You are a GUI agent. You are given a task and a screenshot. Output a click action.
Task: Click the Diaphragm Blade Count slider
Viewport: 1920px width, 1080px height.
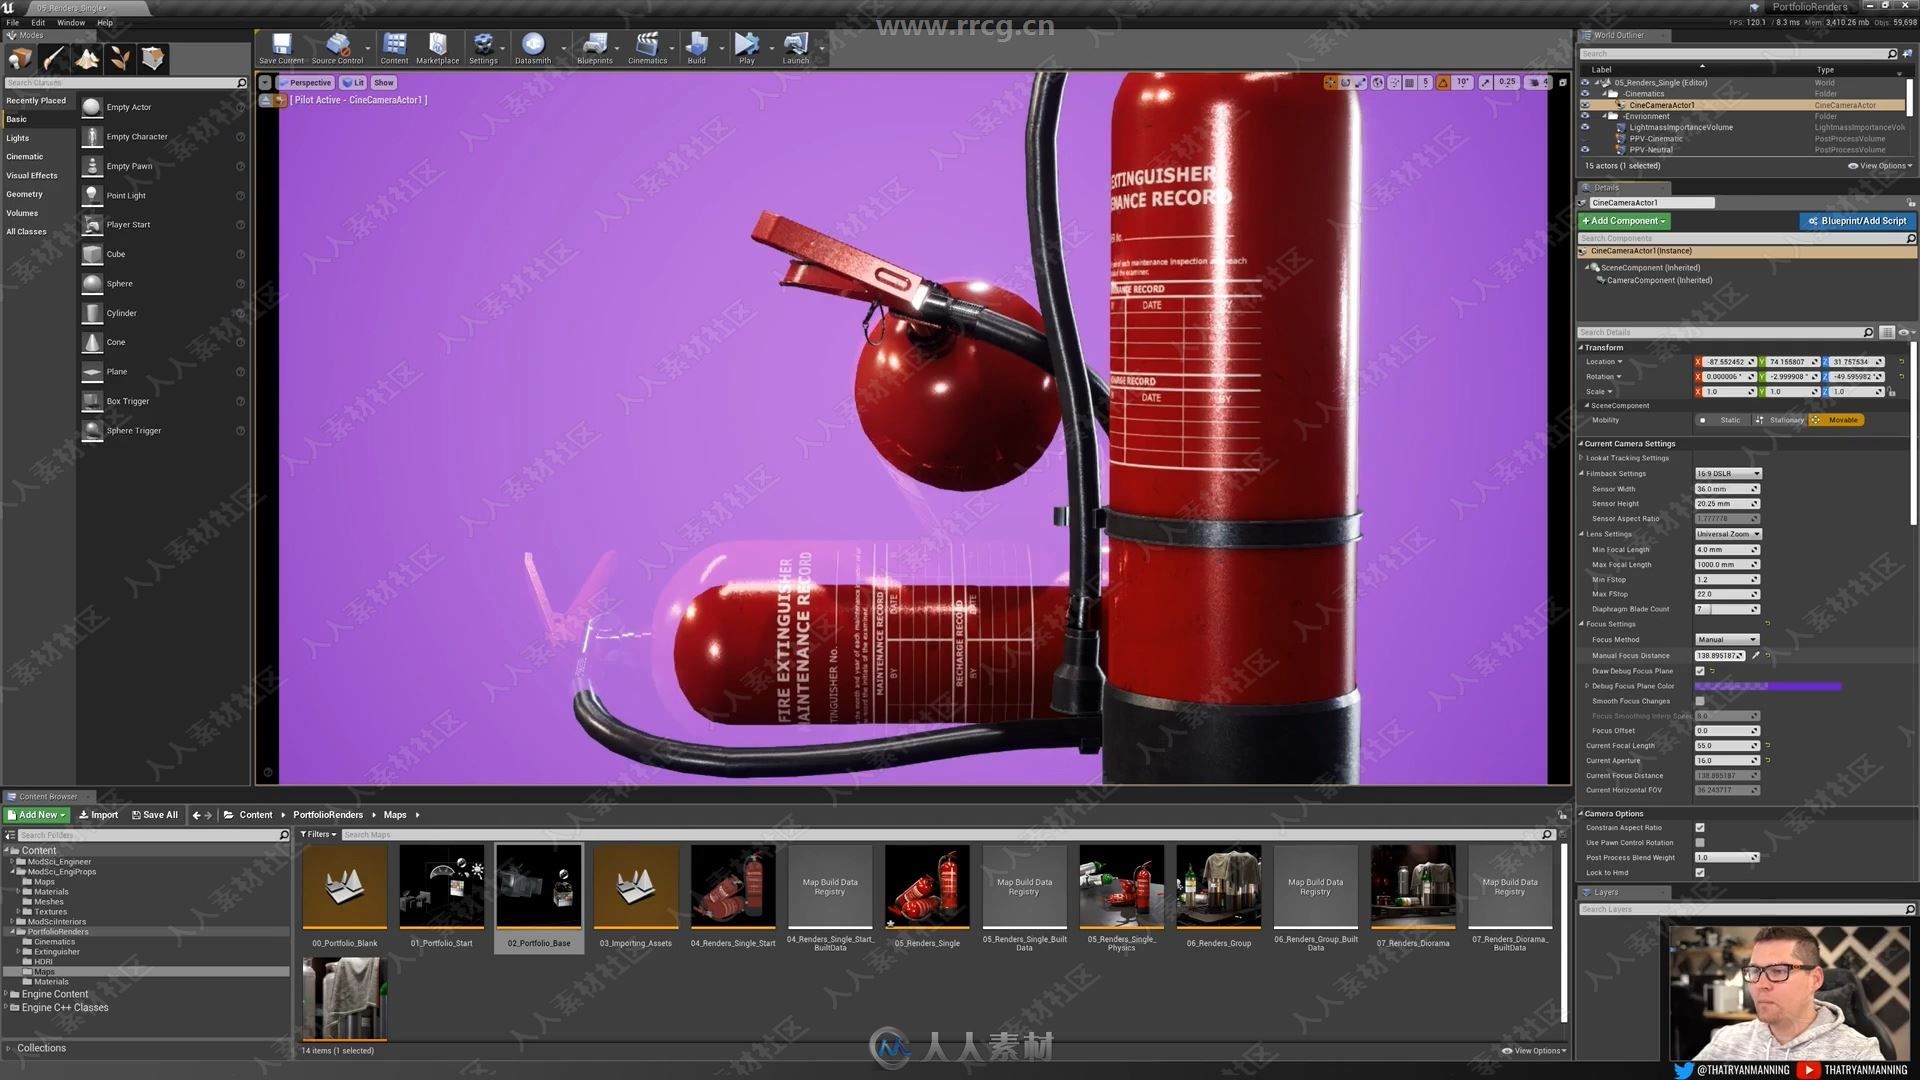pyautogui.click(x=1727, y=609)
